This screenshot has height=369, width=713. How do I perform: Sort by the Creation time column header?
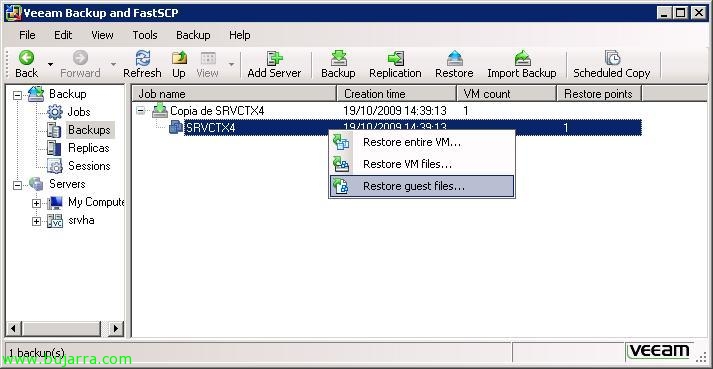(397, 94)
